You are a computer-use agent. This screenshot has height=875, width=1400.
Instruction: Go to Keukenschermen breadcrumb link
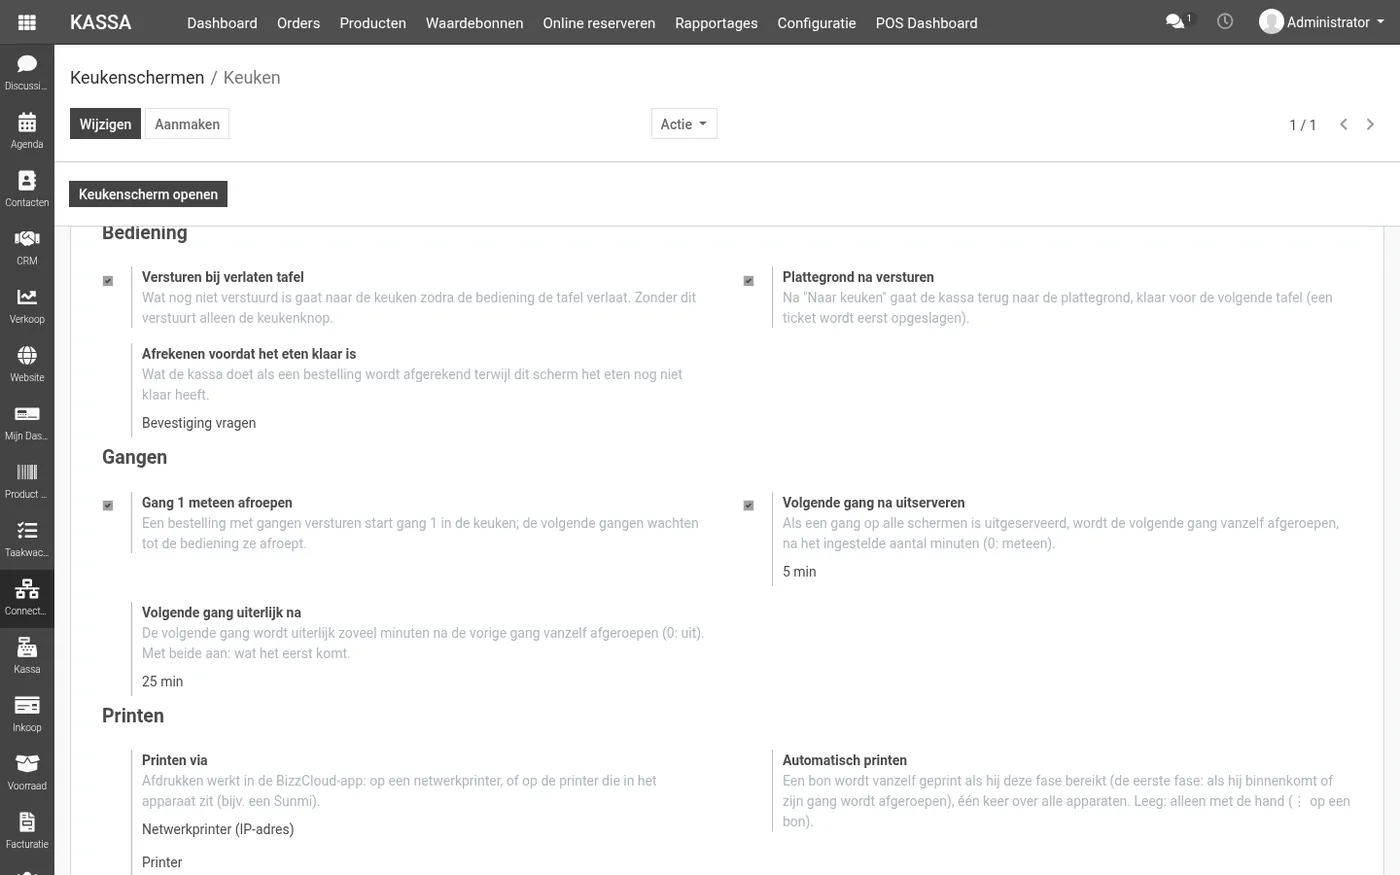pos(137,78)
